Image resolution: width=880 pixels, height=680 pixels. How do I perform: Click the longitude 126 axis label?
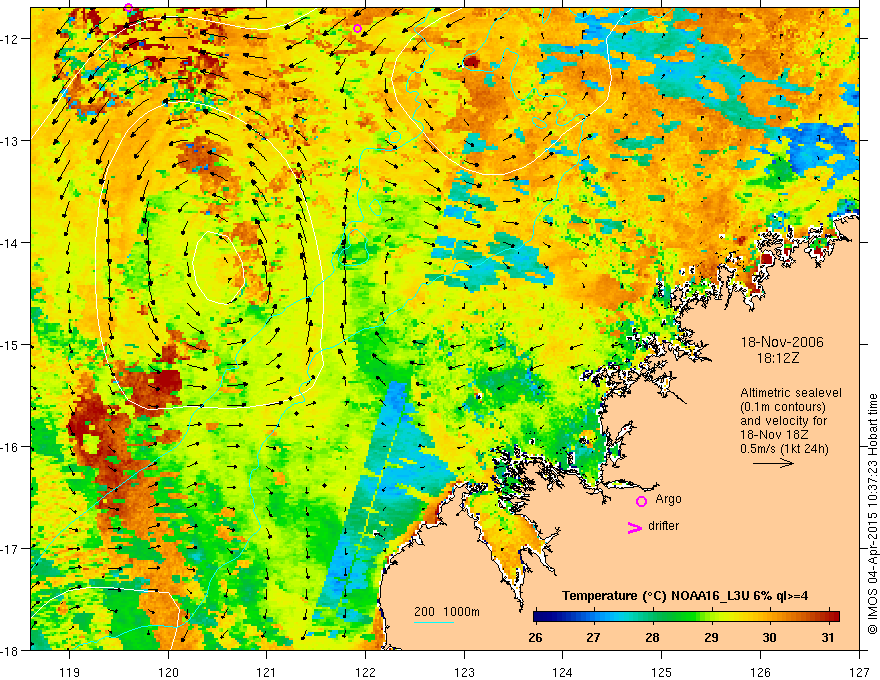(760, 673)
